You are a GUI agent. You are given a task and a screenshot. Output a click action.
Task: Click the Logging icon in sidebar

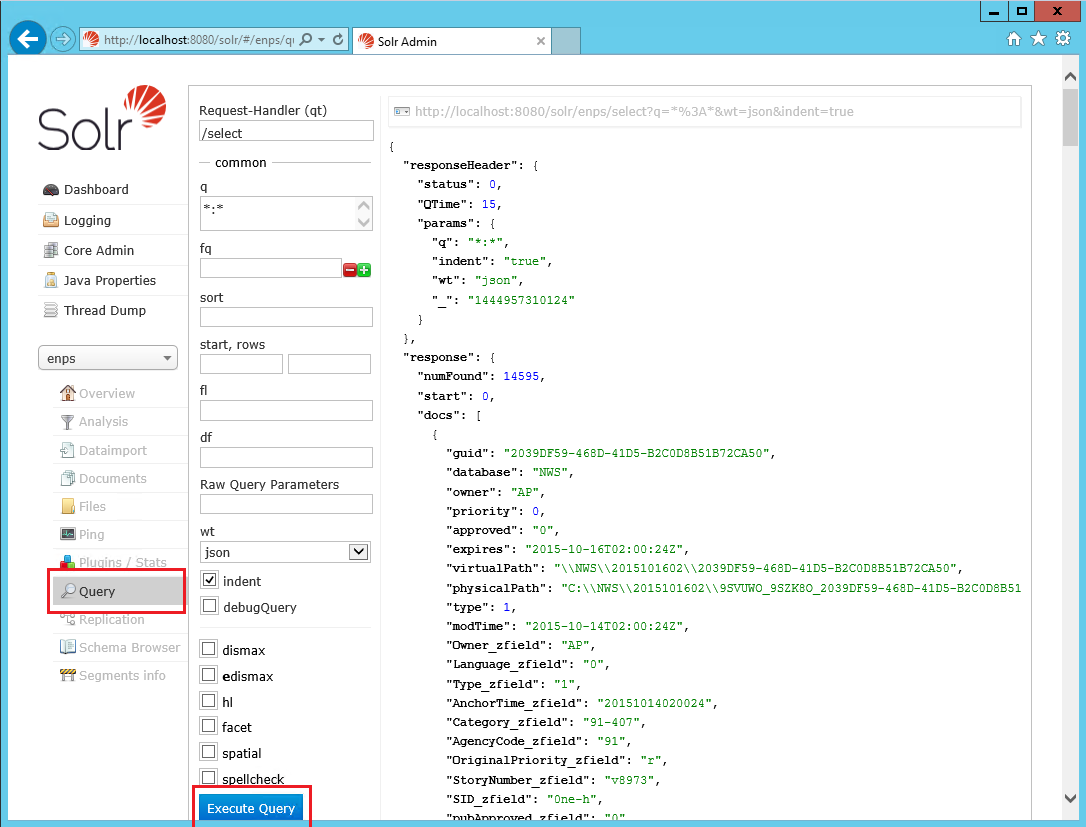pyautogui.click(x=51, y=220)
